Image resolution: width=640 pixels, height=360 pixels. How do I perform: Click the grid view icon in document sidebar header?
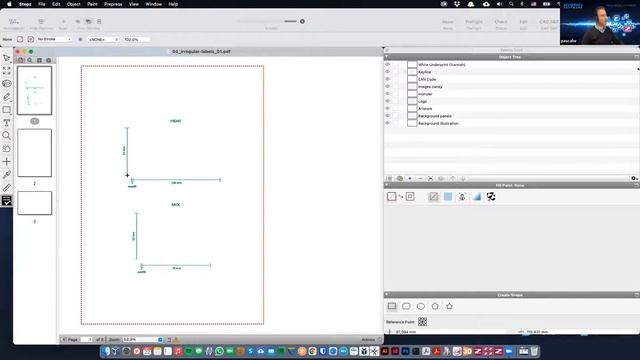click(39, 60)
